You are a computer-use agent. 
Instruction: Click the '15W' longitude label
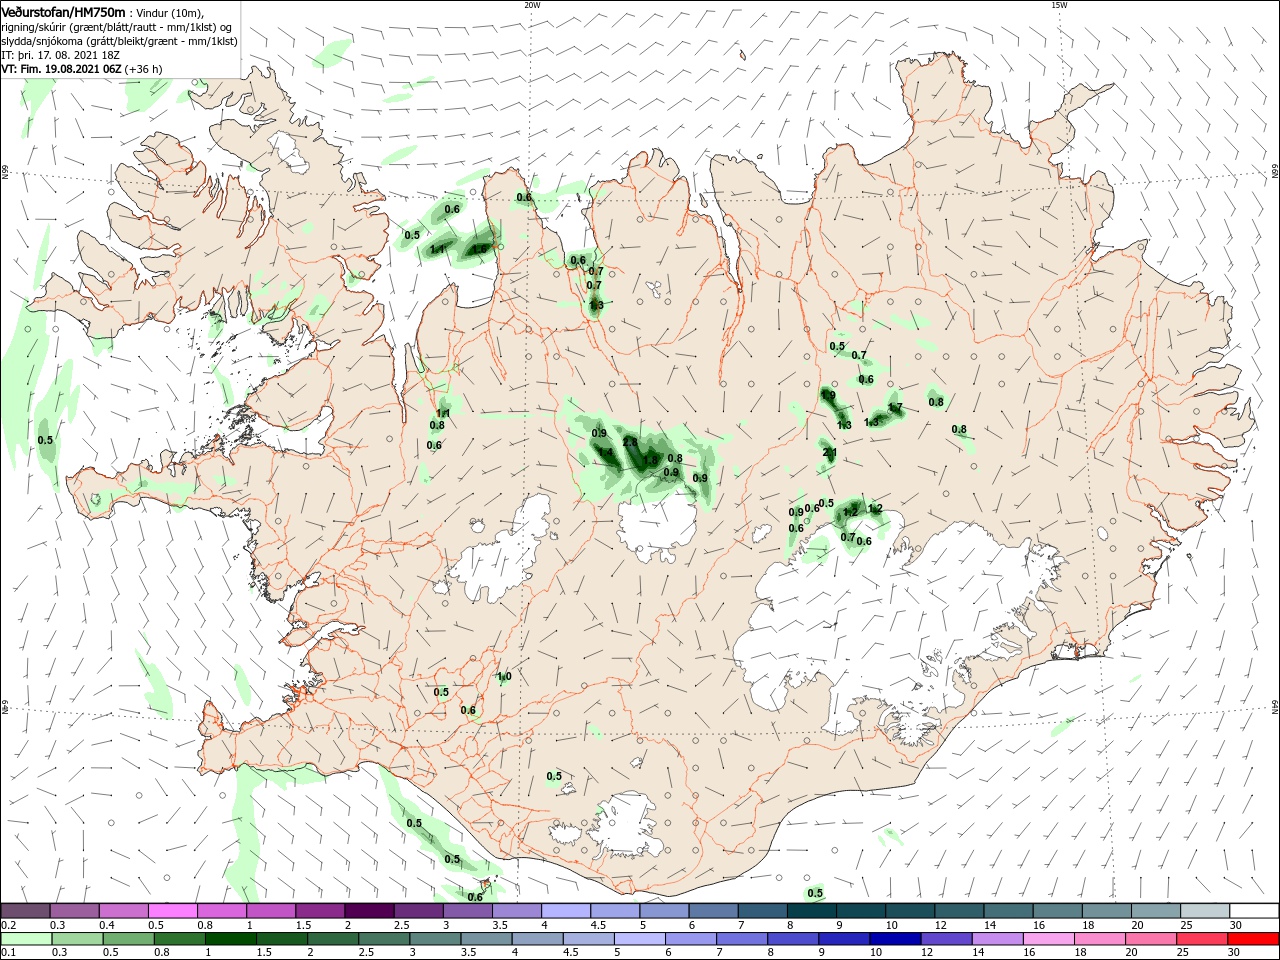(x=1059, y=5)
